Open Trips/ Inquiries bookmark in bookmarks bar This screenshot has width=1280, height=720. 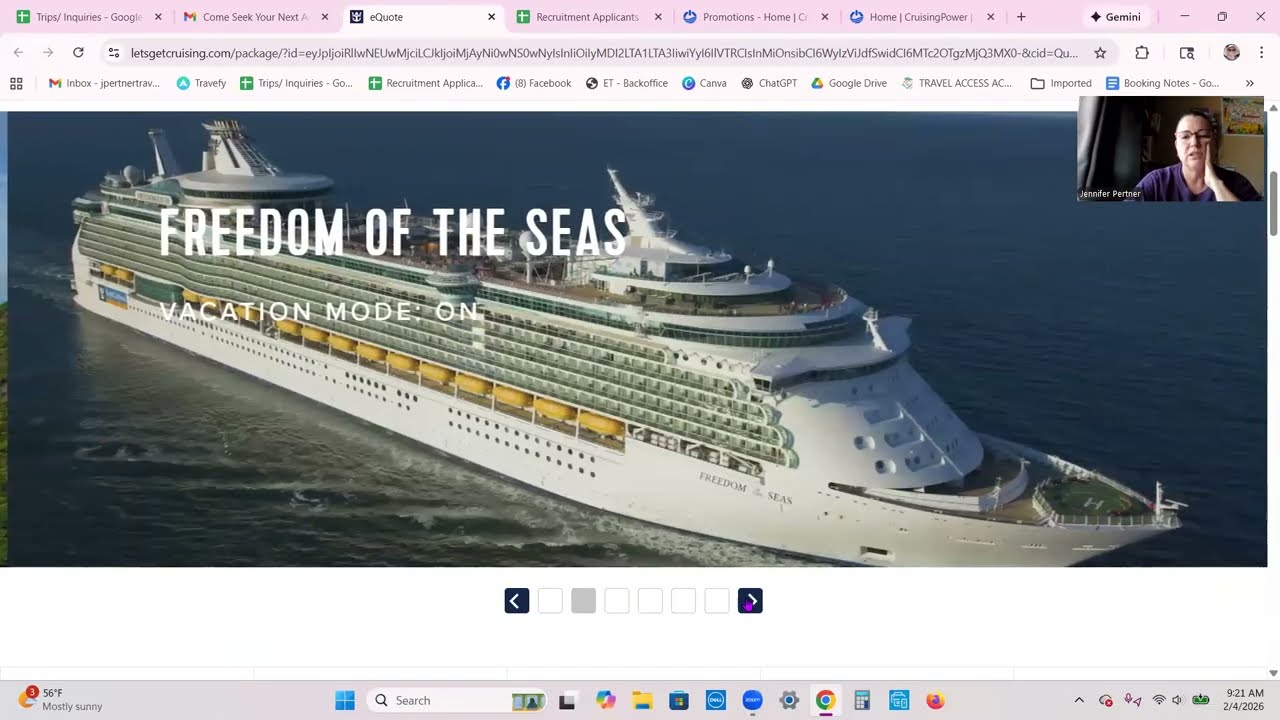[296, 83]
